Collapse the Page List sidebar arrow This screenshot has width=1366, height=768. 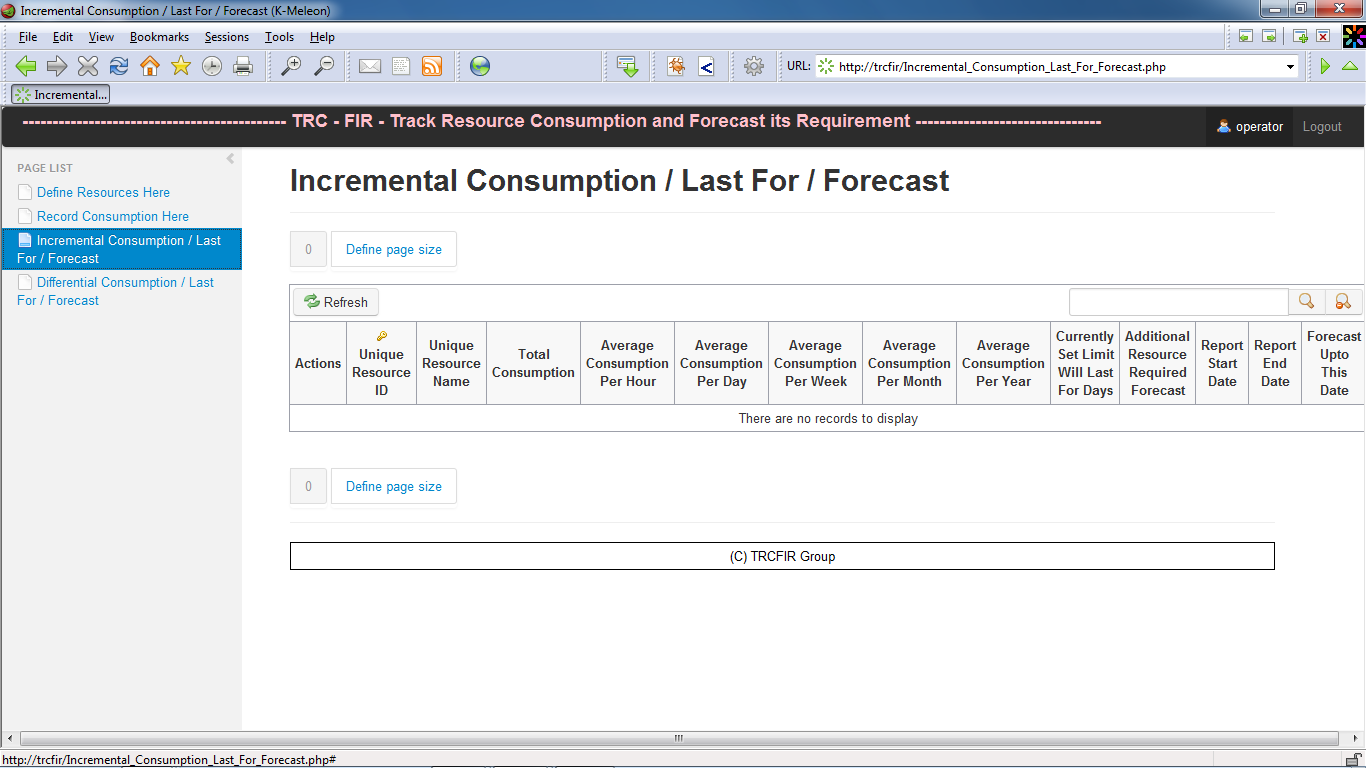(x=230, y=159)
